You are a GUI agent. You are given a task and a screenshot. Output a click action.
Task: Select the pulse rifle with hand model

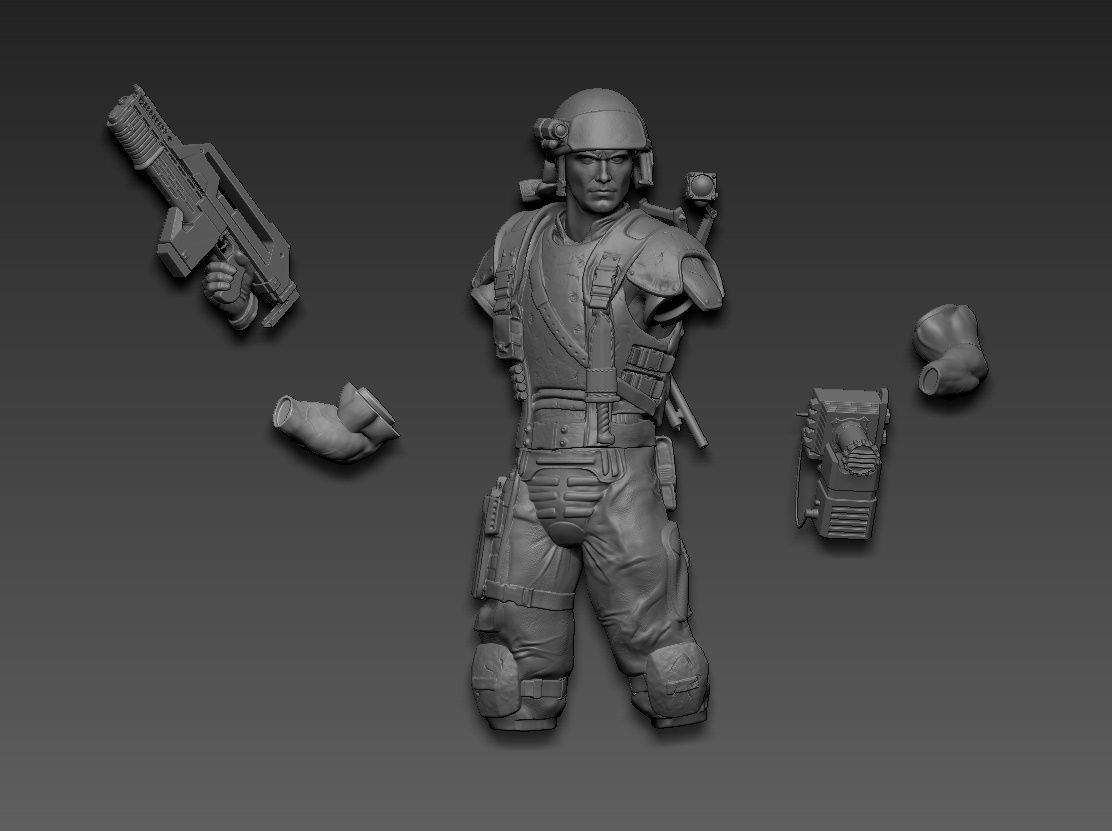click(x=203, y=208)
